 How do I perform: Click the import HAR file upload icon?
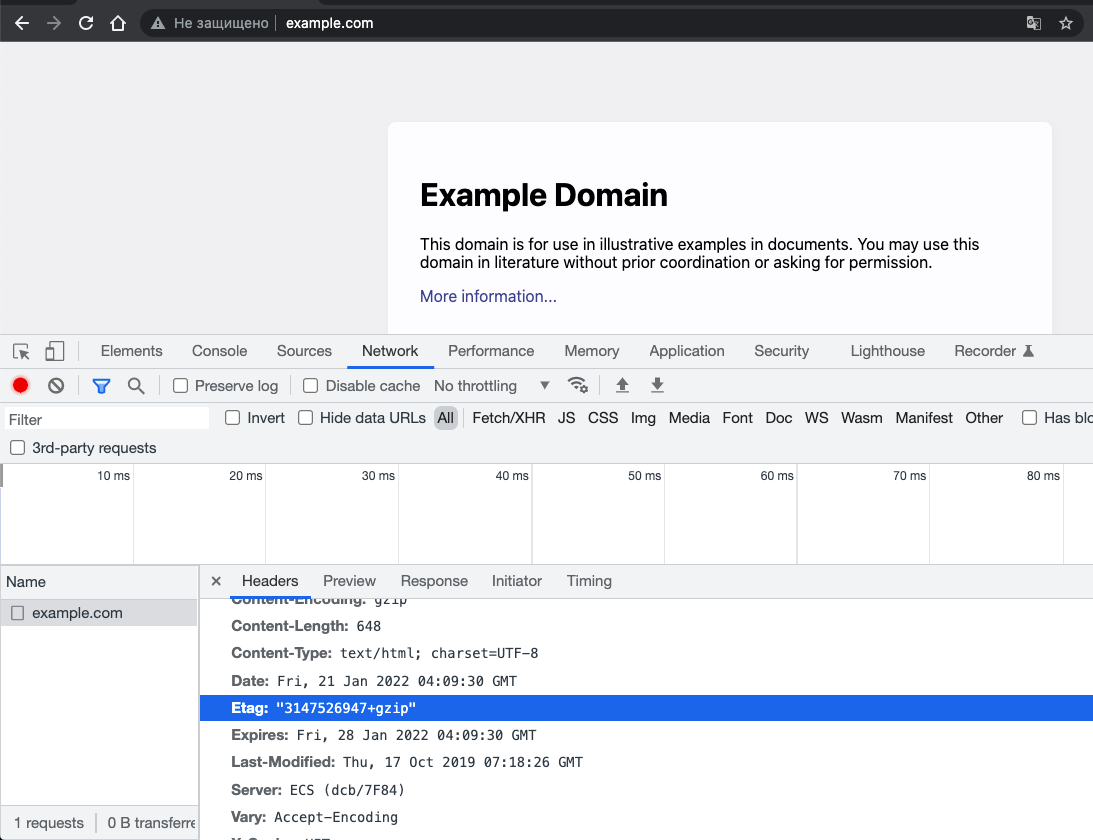click(622, 386)
